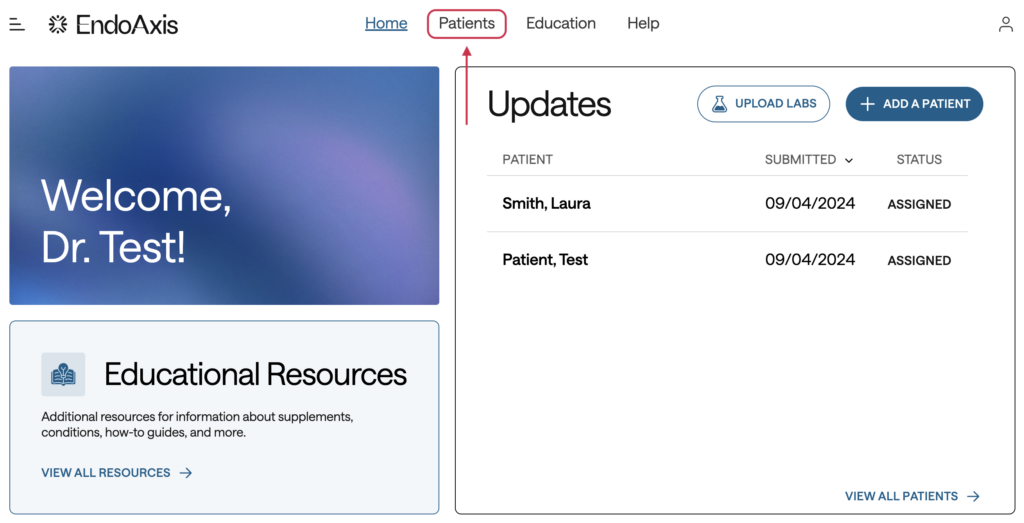The image size is (1024, 523).
Task: Click the arrow beside View All Patients
Action: (973, 496)
